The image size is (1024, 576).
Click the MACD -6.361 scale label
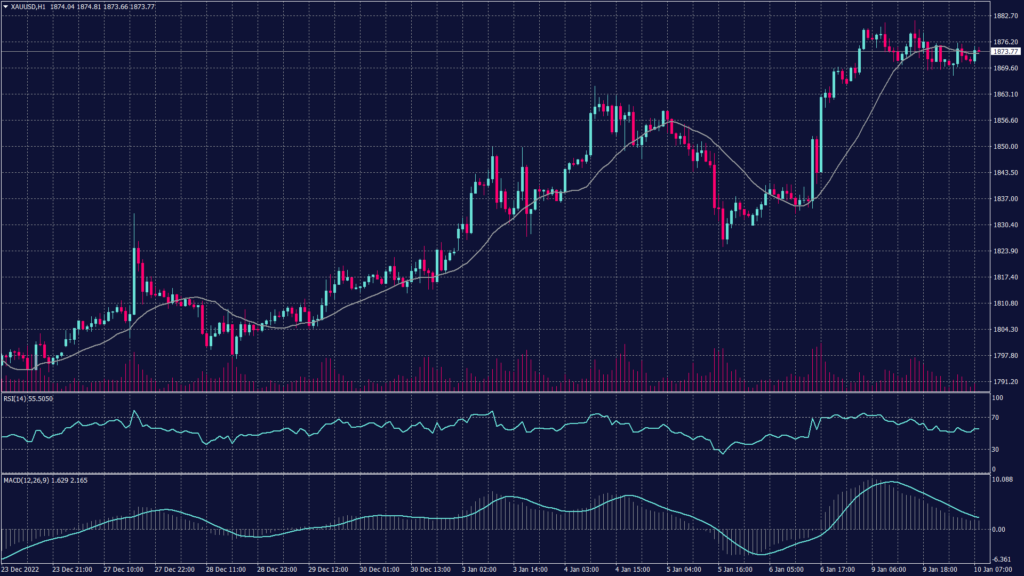pos(1003,559)
